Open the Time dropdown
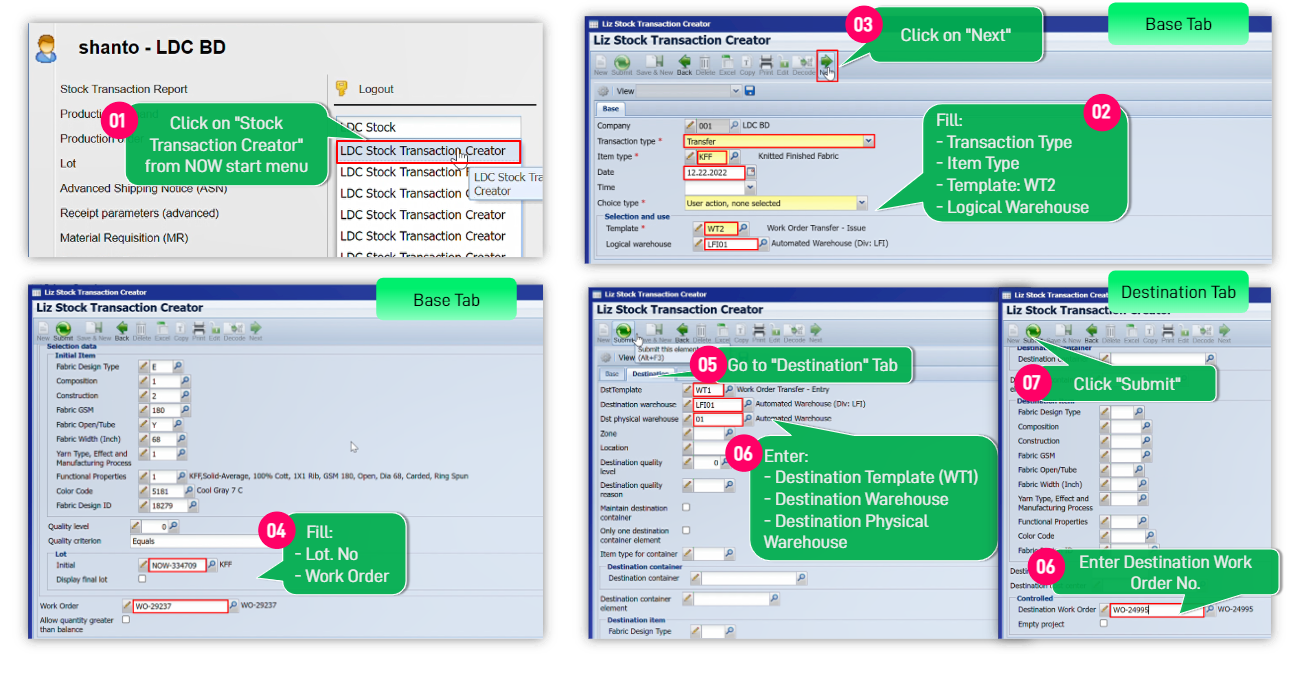The image size is (1315, 680). pyautogui.click(x=750, y=187)
